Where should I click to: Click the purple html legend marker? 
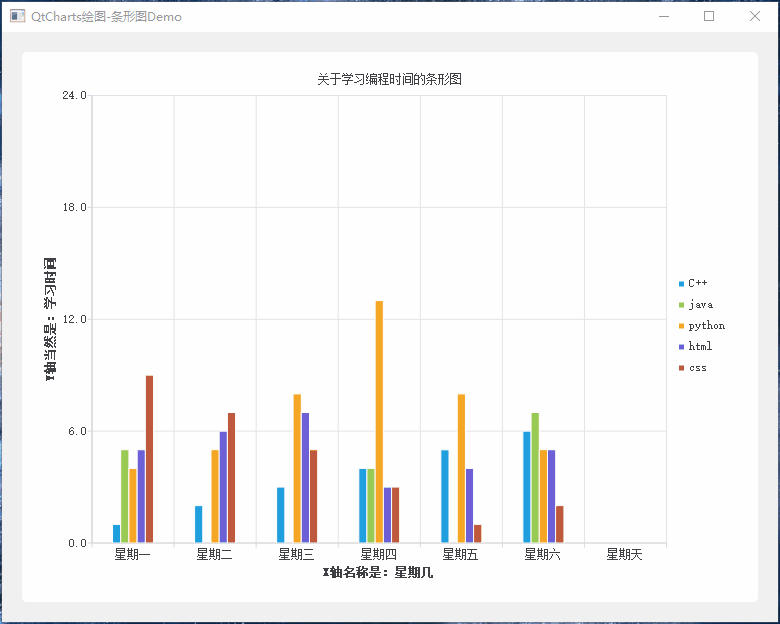tap(682, 347)
